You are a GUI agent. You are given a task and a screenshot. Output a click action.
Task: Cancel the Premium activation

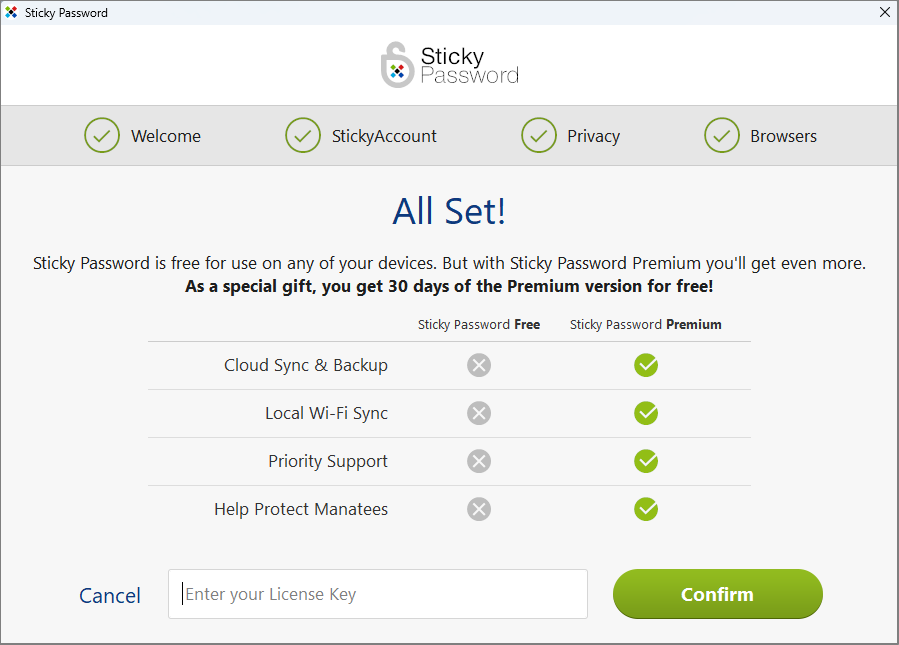(109, 594)
